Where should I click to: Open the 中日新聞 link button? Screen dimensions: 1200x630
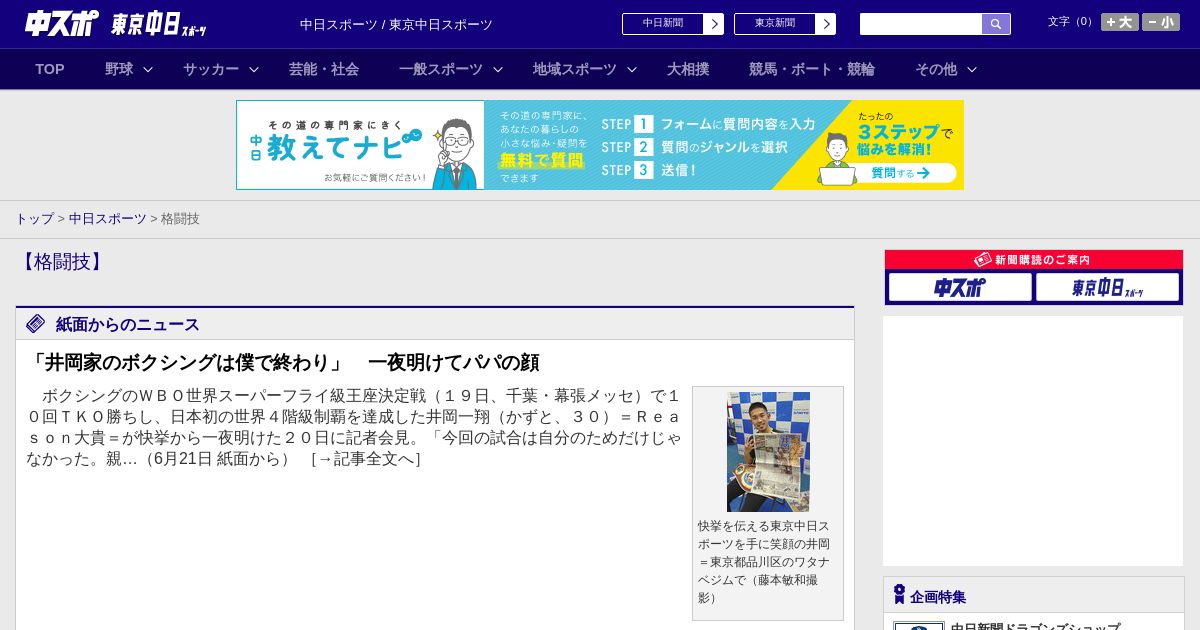click(662, 24)
